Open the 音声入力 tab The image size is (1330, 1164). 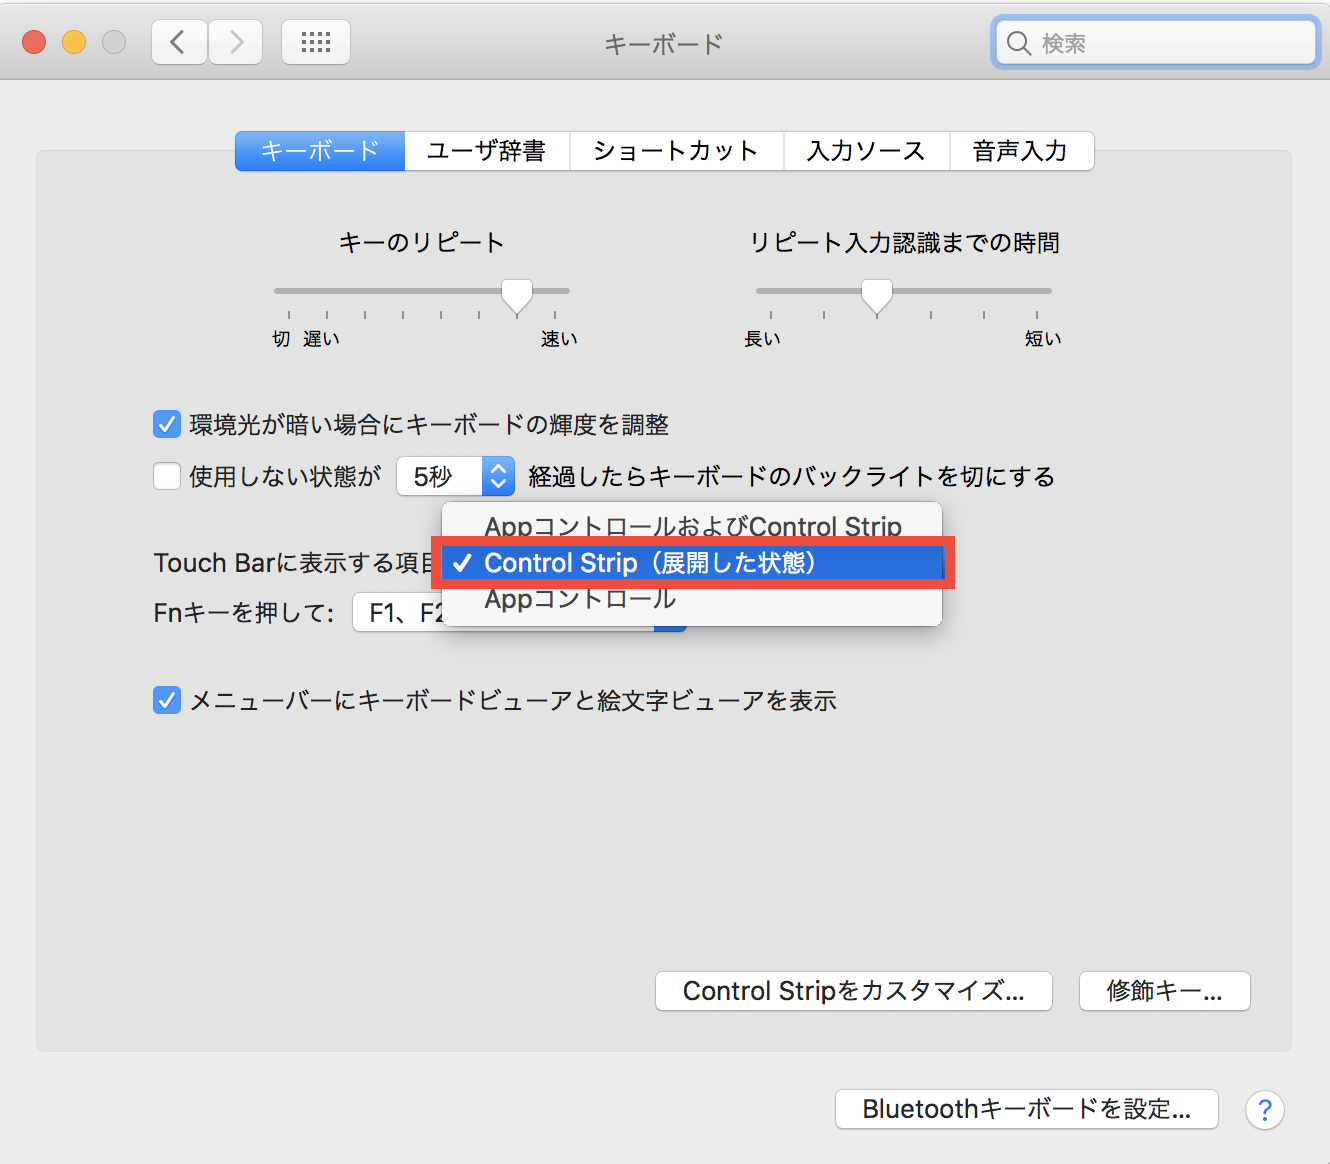1021,151
